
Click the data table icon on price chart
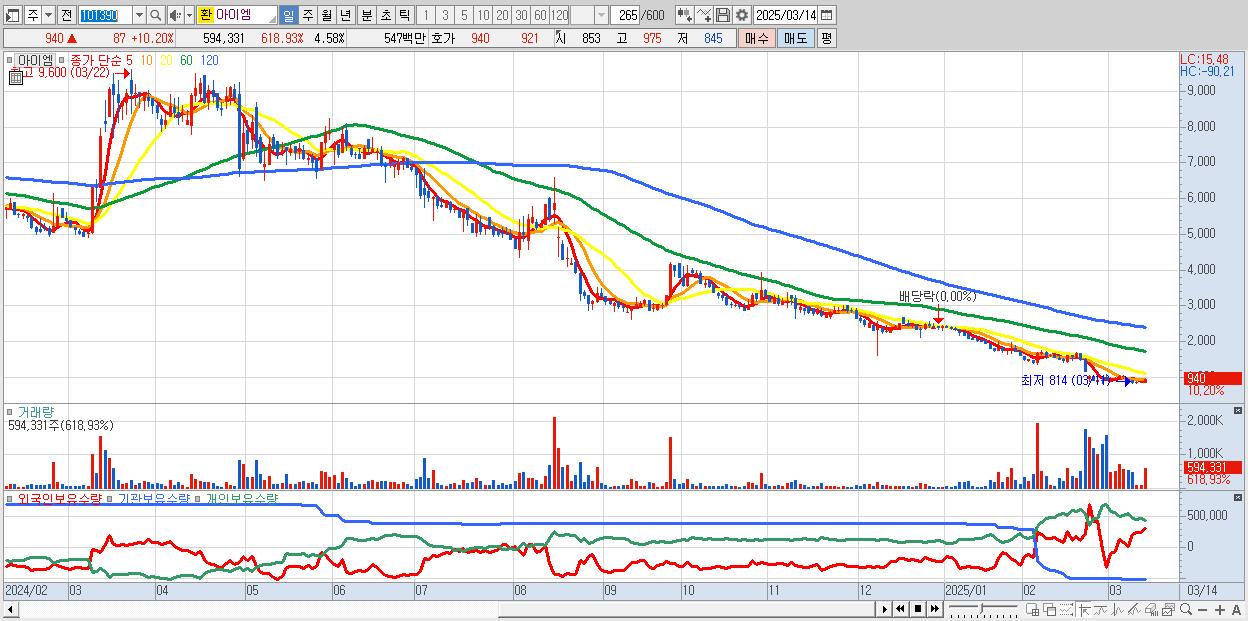tap(16, 78)
